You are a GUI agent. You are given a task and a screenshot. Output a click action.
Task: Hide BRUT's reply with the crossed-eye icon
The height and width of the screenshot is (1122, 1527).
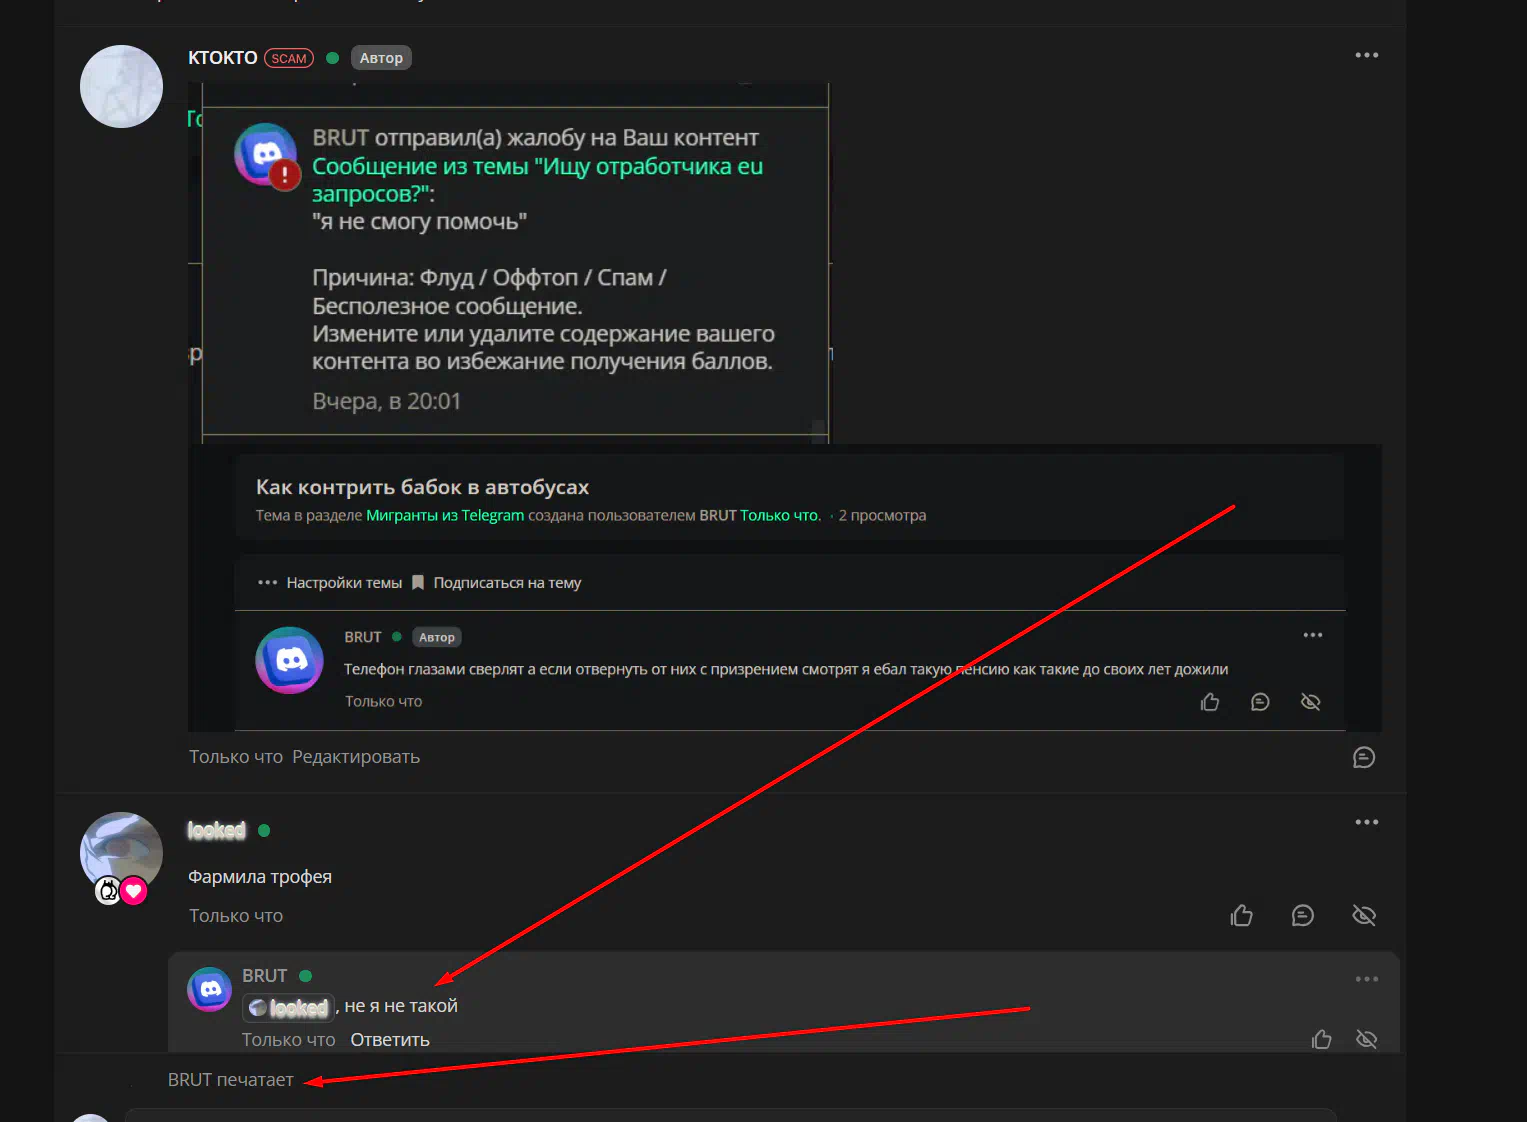(1366, 1040)
